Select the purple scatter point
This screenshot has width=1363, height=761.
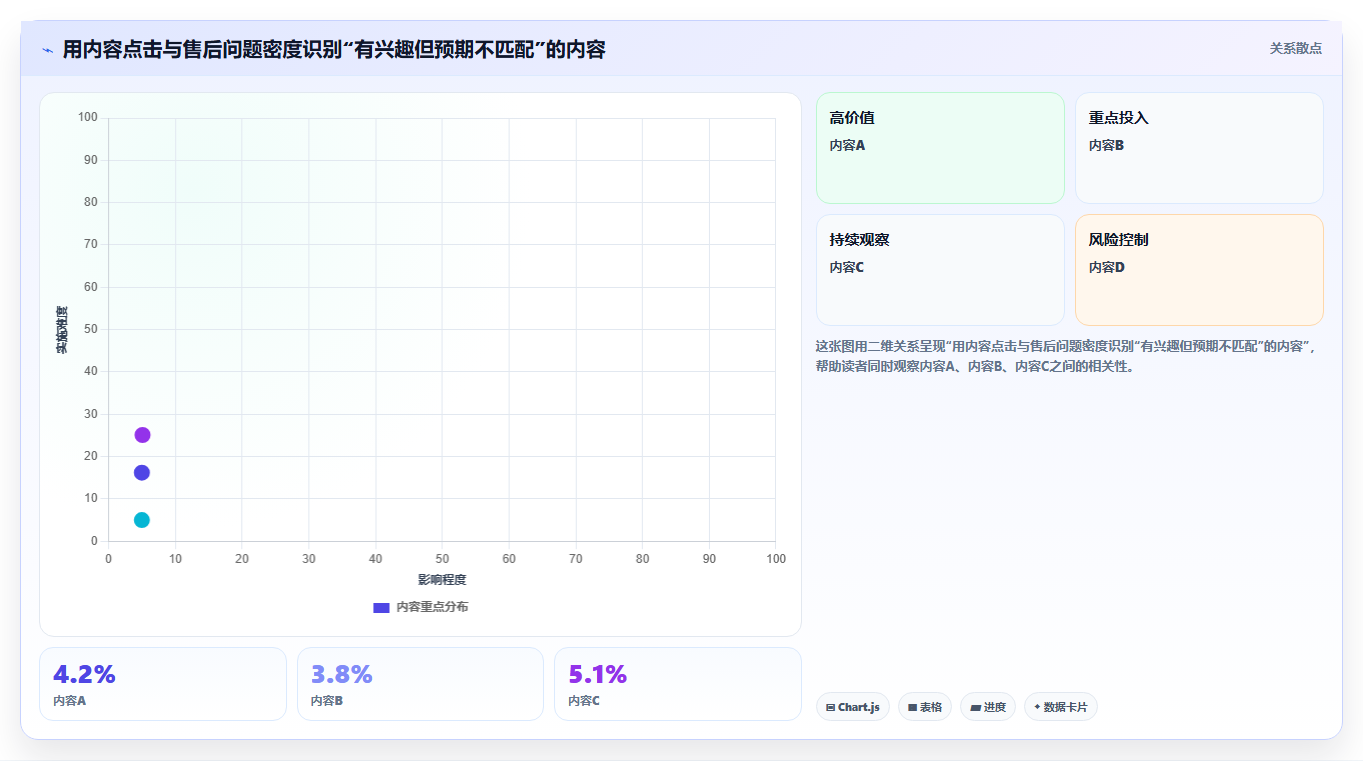142,435
